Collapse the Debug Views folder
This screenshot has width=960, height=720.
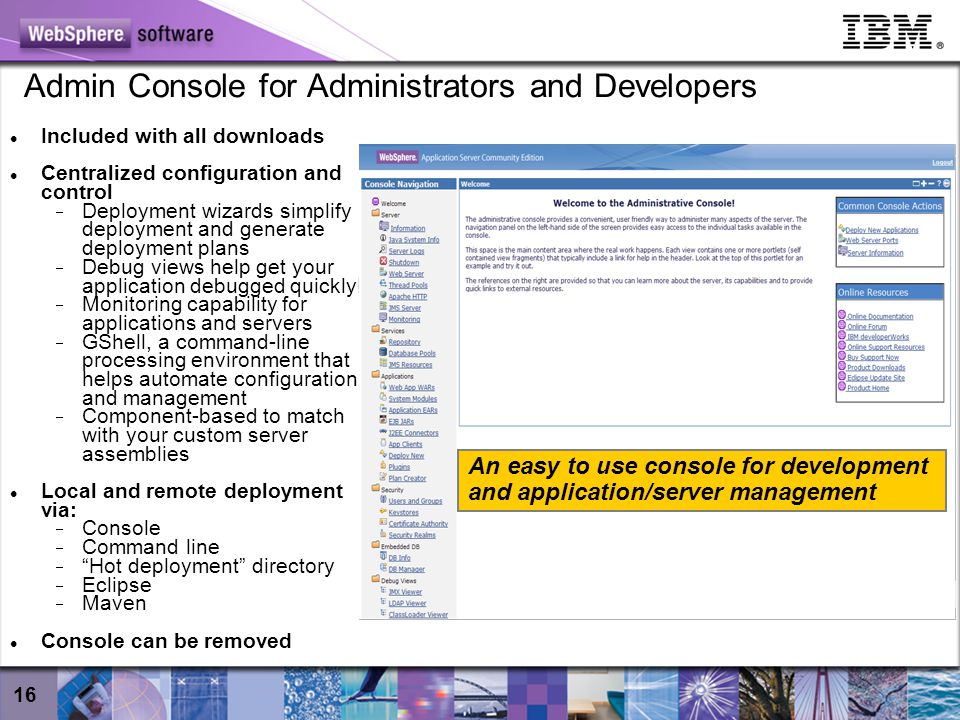(375, 579)
